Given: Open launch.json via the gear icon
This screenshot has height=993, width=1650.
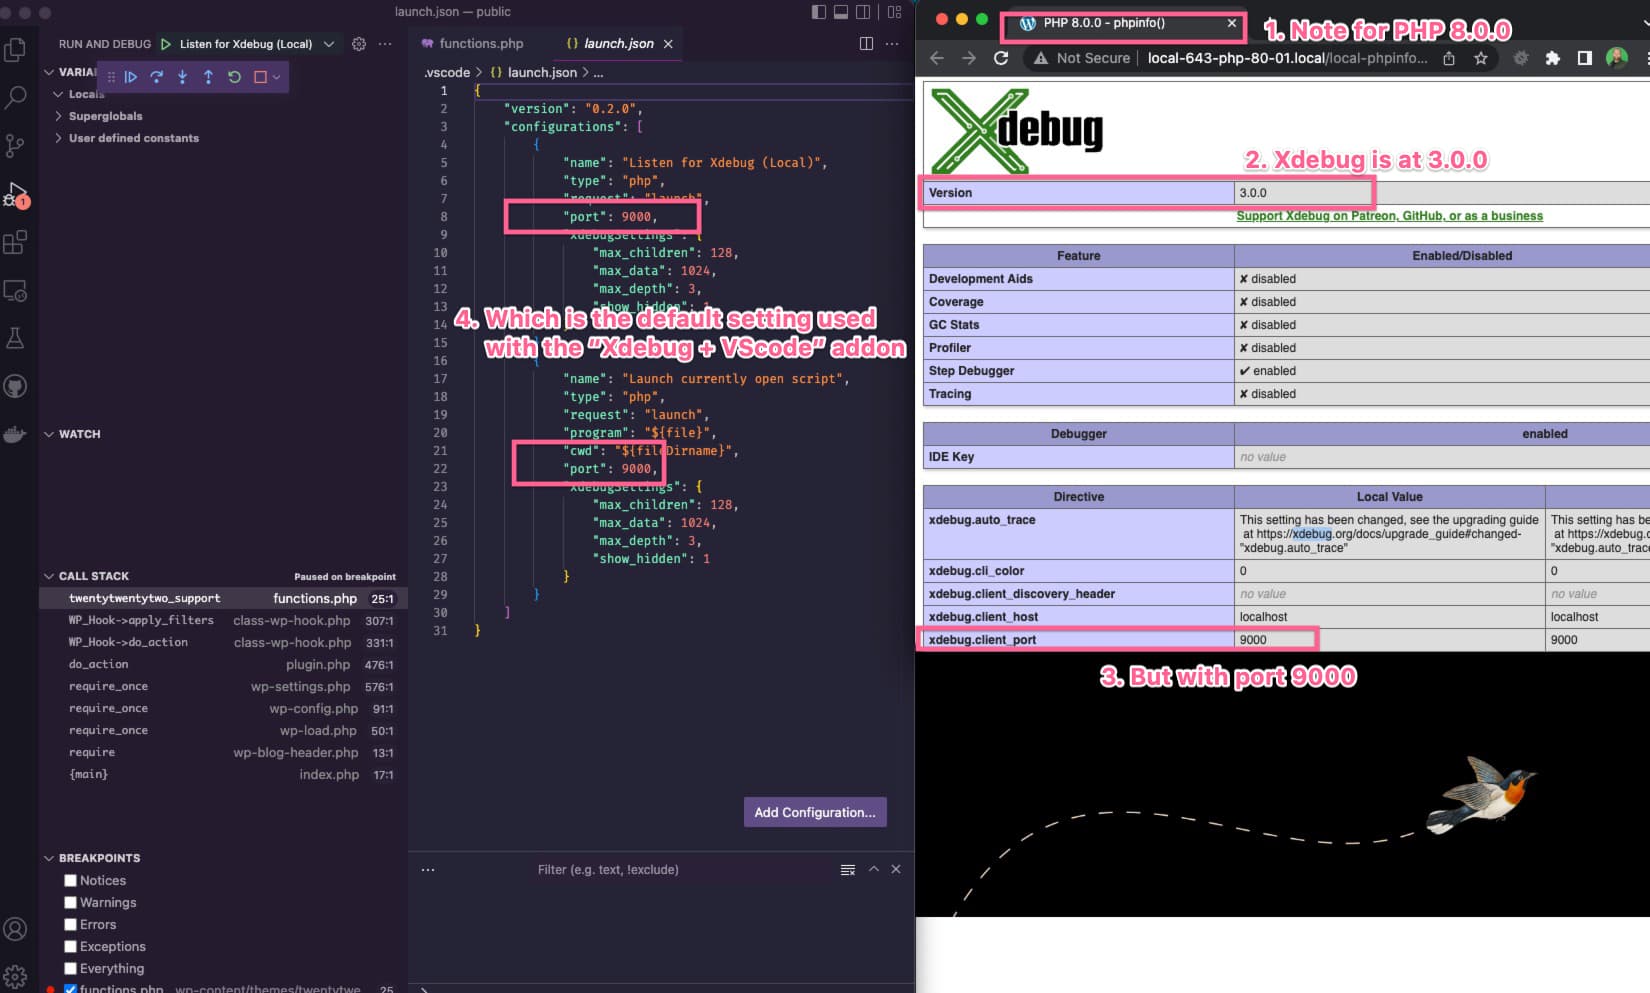Looking at the screenshot, I should (x=359, y=44).
